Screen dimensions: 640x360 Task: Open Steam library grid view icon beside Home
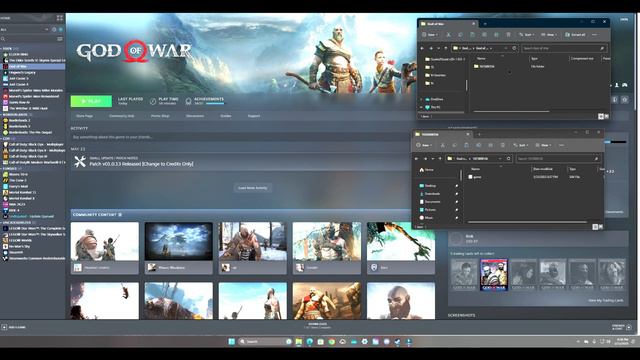coord(60,18)
